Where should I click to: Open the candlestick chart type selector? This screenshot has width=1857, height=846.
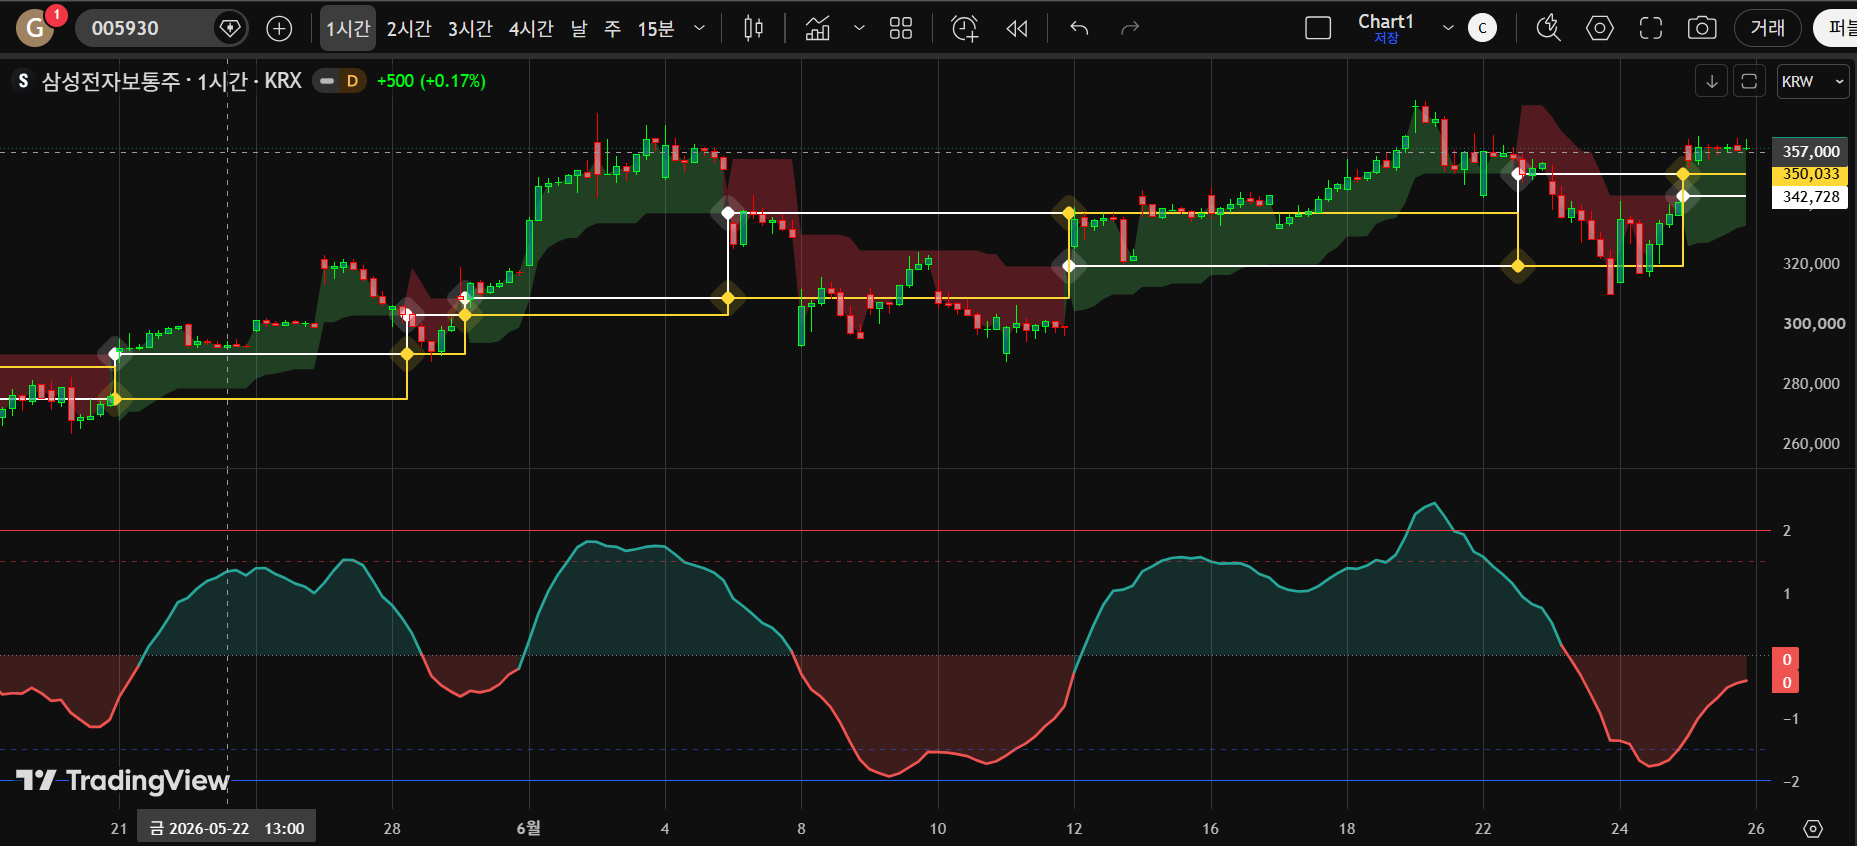click(x=754, y=28)
